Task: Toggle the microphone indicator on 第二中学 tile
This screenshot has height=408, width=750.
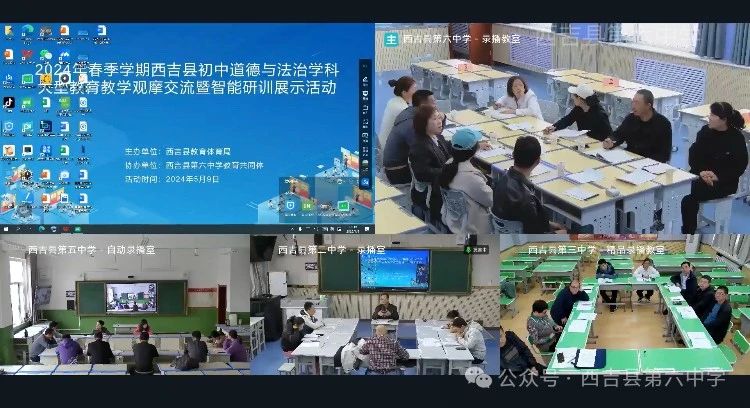Action: pyautogui.click(x=479, y=250)
